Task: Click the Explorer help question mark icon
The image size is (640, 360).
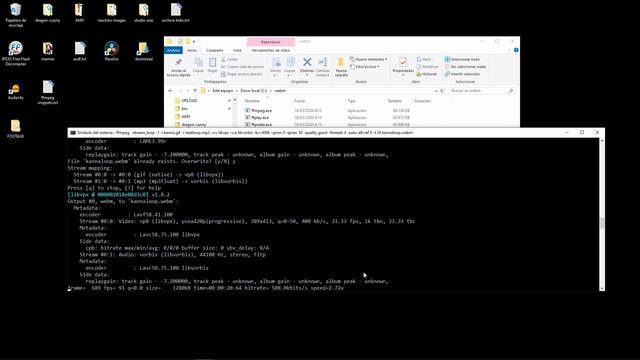Action: [x=516, y=50]
